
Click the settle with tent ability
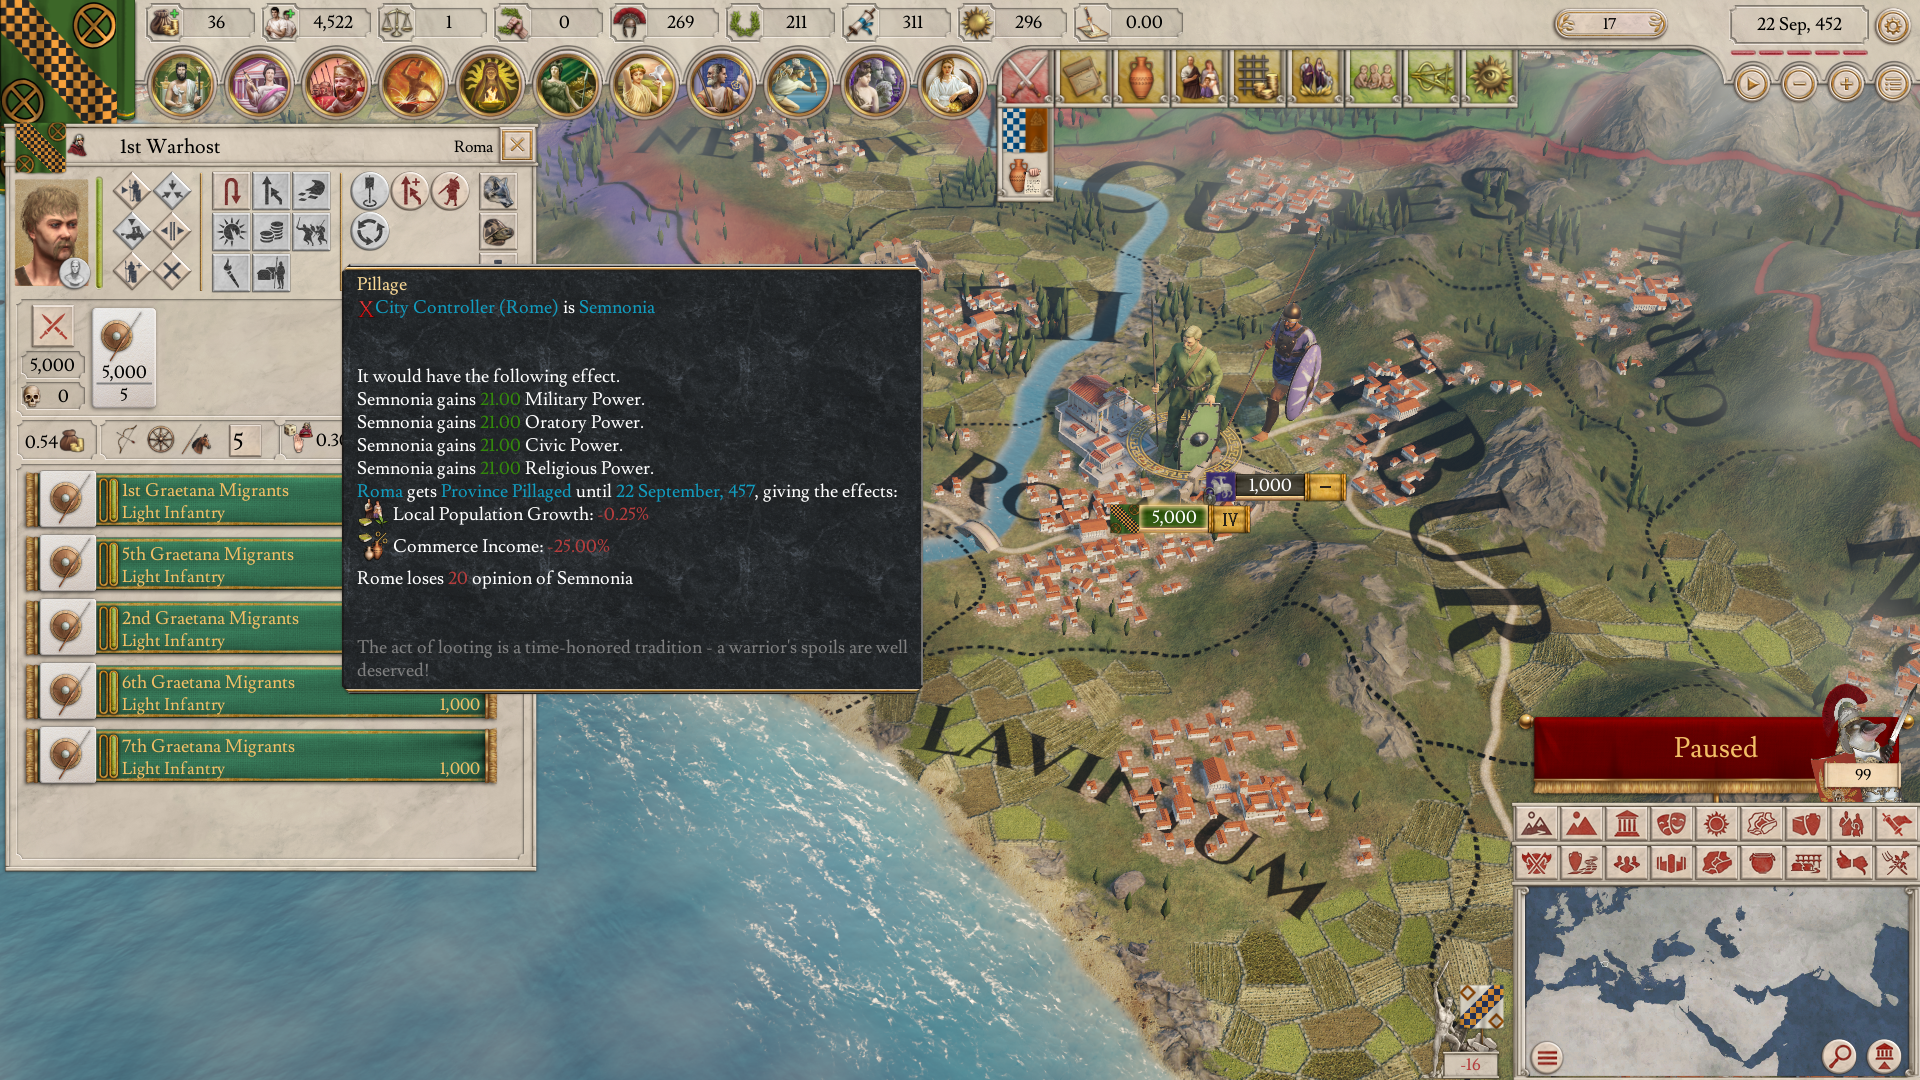(x=271, y=273)
